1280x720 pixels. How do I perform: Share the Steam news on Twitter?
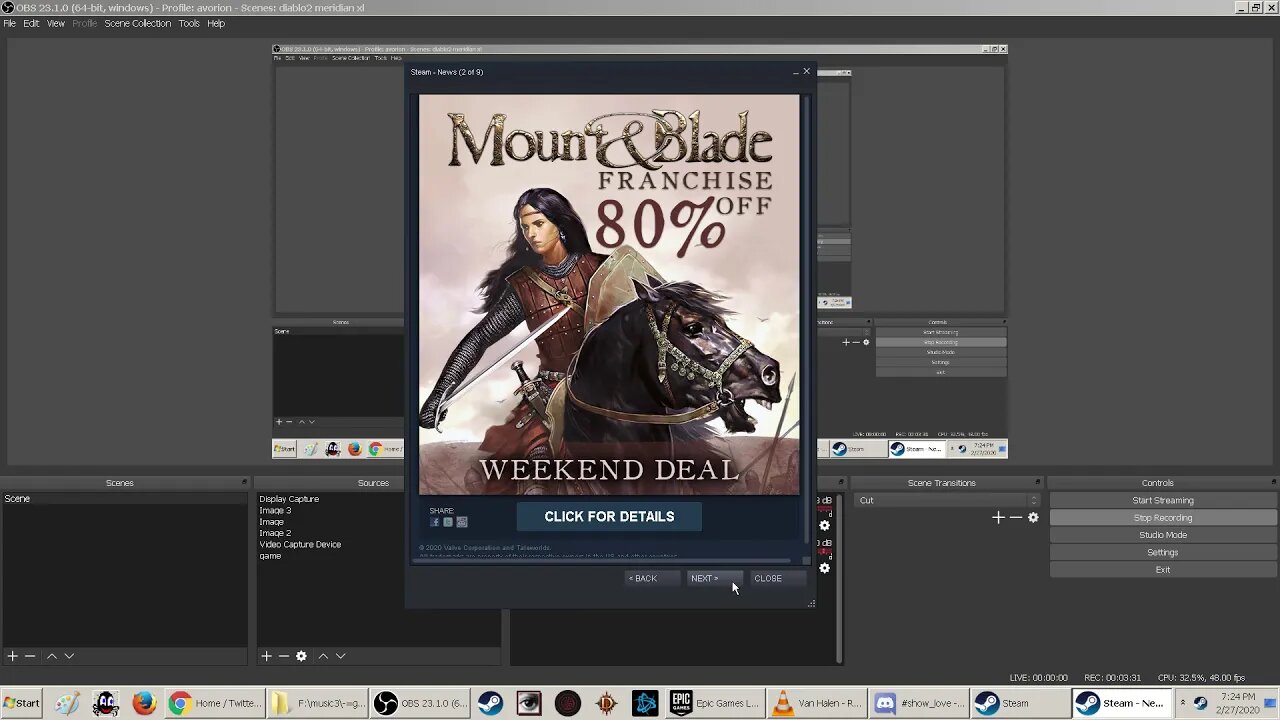448,522
